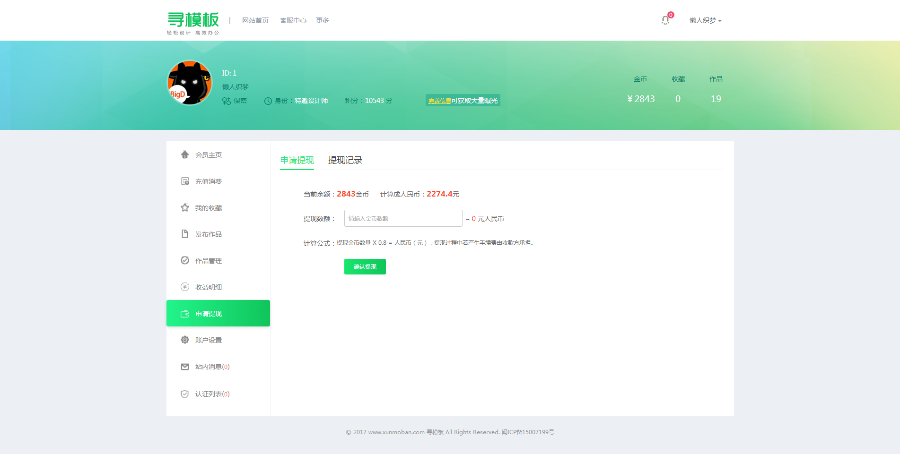Click the works count 19 in banner

point(716,99)
